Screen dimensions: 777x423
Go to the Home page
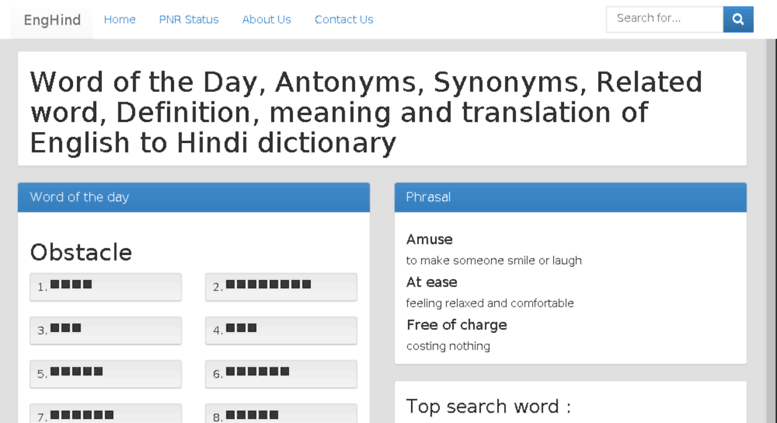119,19
